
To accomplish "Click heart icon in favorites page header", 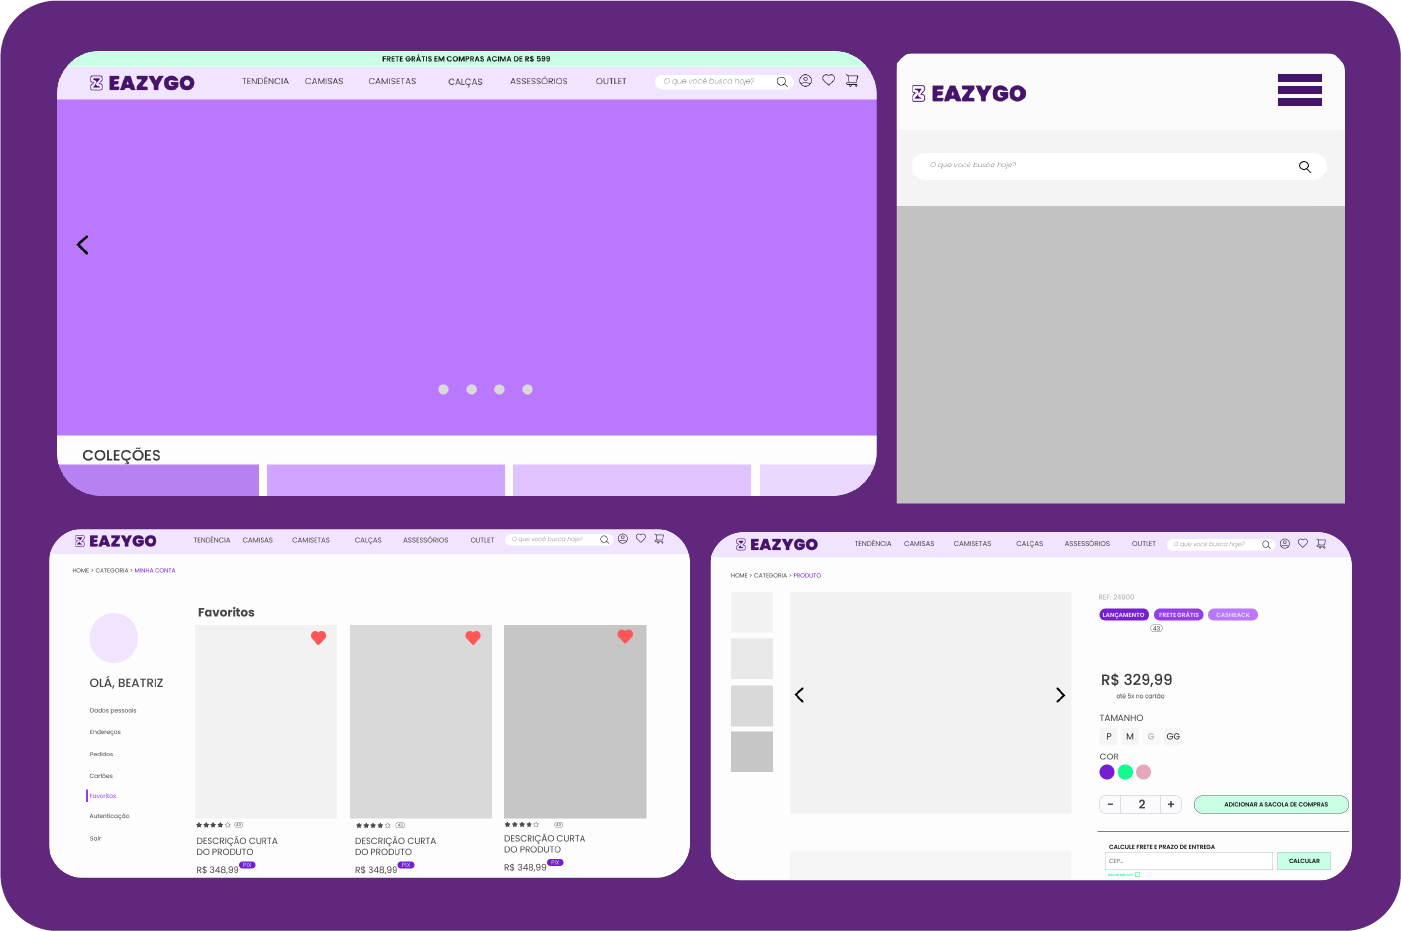I will coord(641,539).
